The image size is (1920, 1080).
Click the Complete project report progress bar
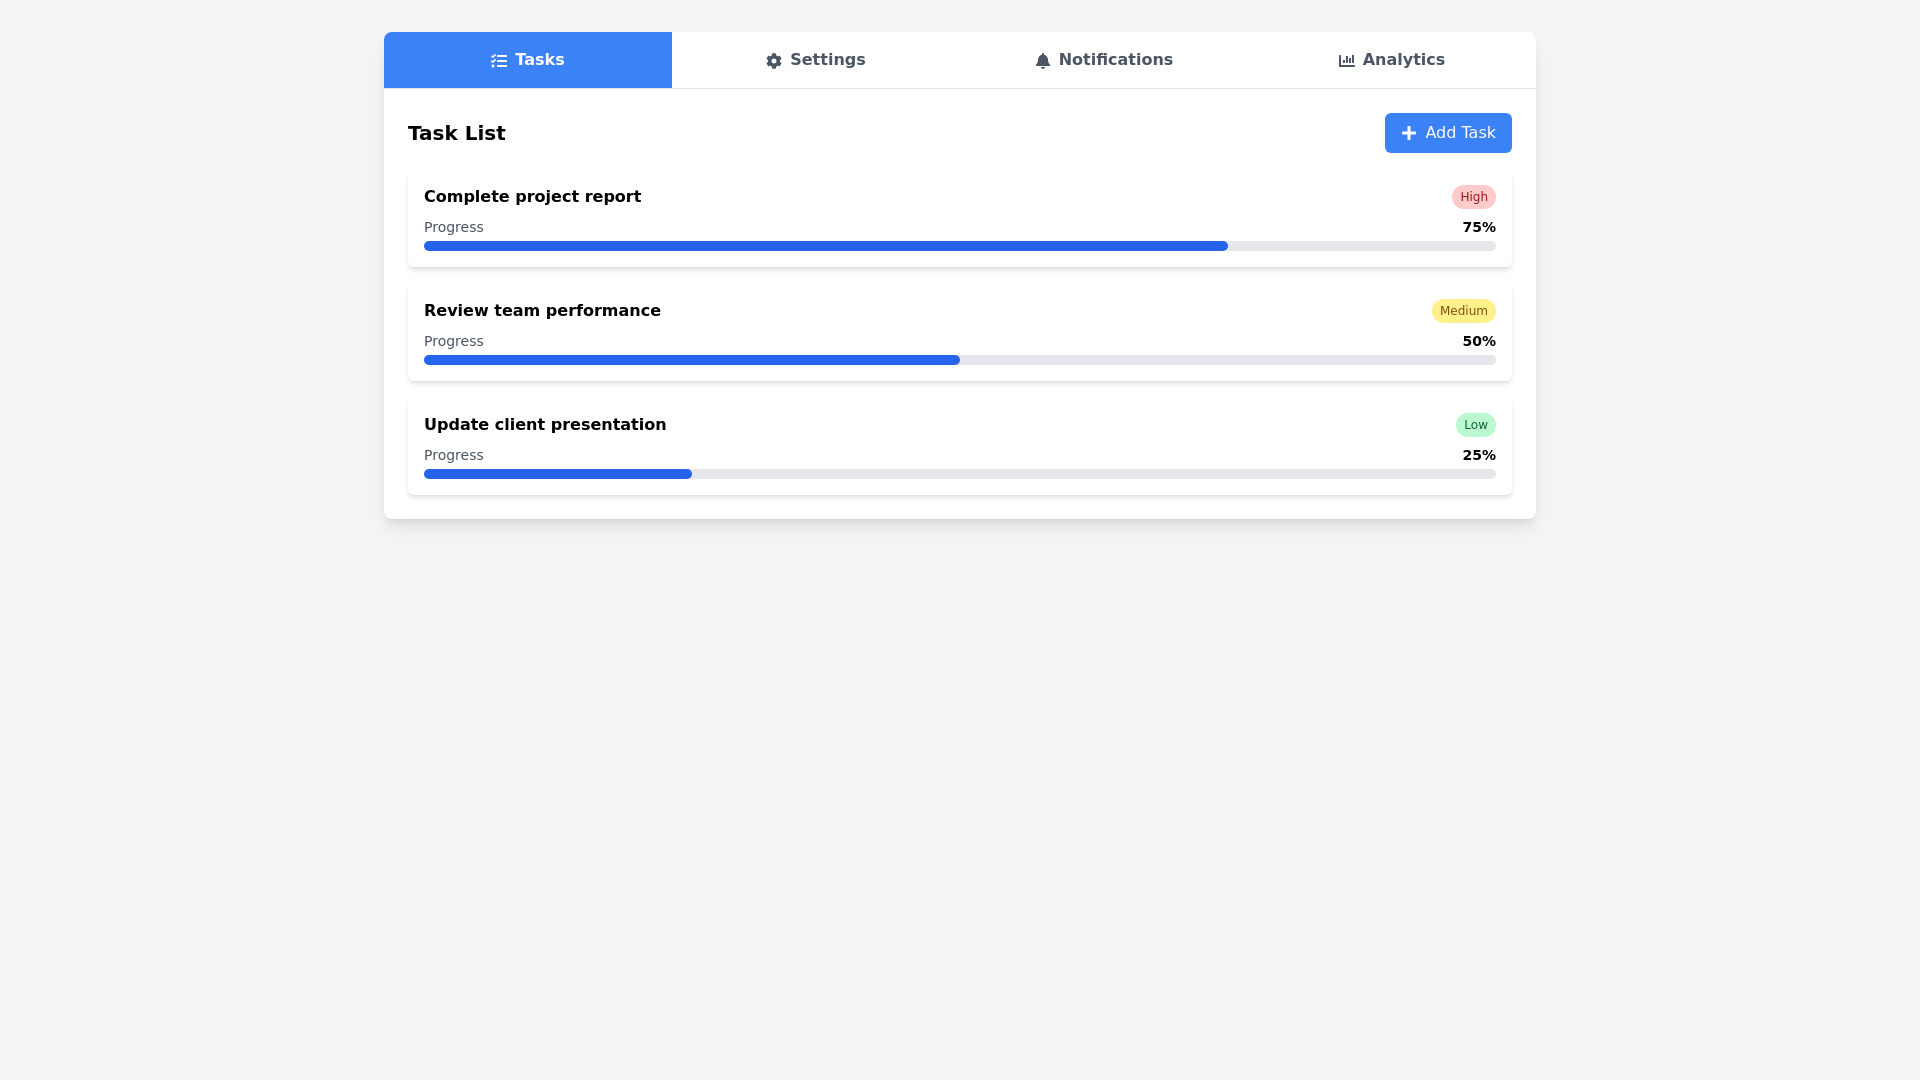pos(960,246)
